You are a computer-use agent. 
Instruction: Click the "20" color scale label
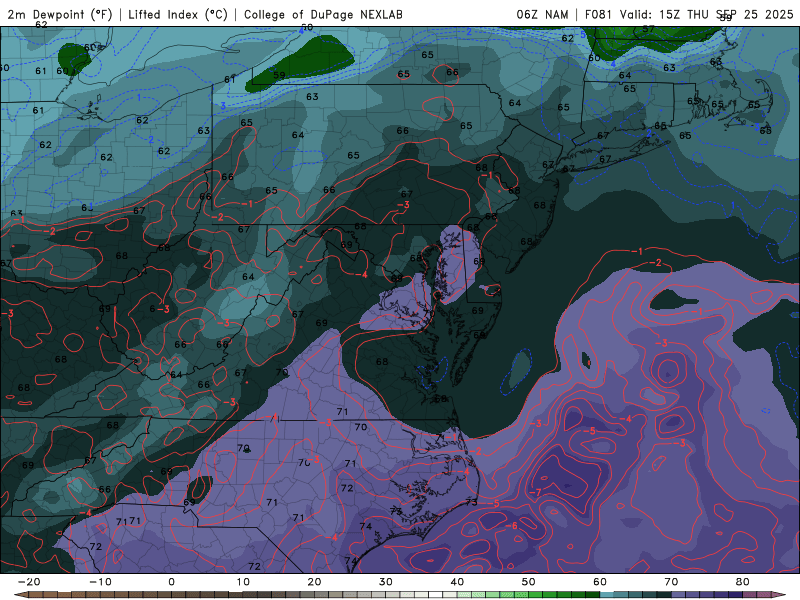(x=314, y=582)
